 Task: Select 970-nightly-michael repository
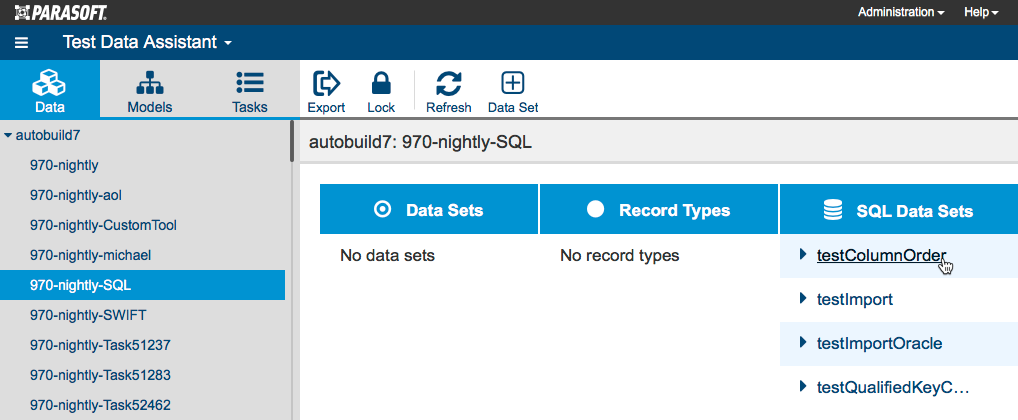[x=90, y=255]
